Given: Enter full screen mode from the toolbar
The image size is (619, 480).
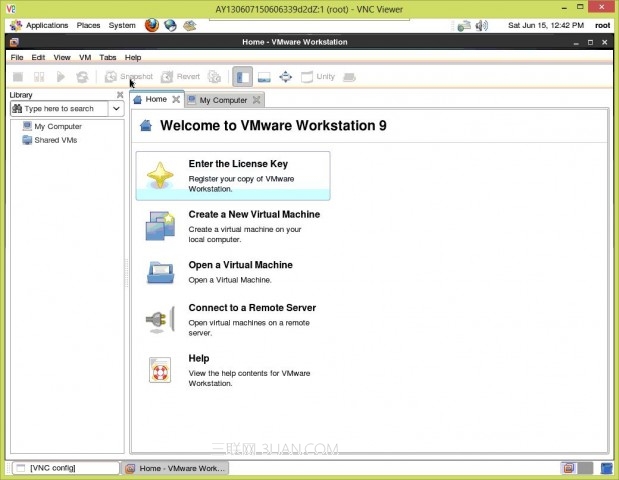Looking at the screenshot, I should [286, 77].
